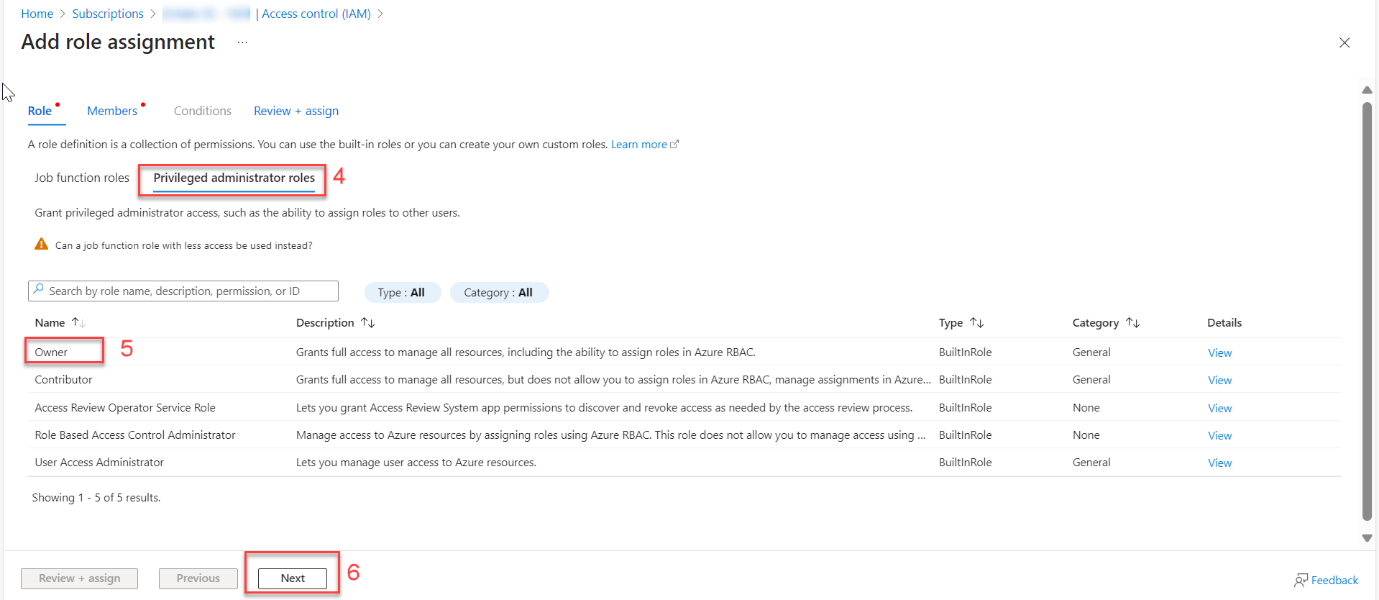Click 'Lets you manage user access' description
The height and width of the screenshot is (600, 1379).
pyautogui.click(x=416, y=462)
